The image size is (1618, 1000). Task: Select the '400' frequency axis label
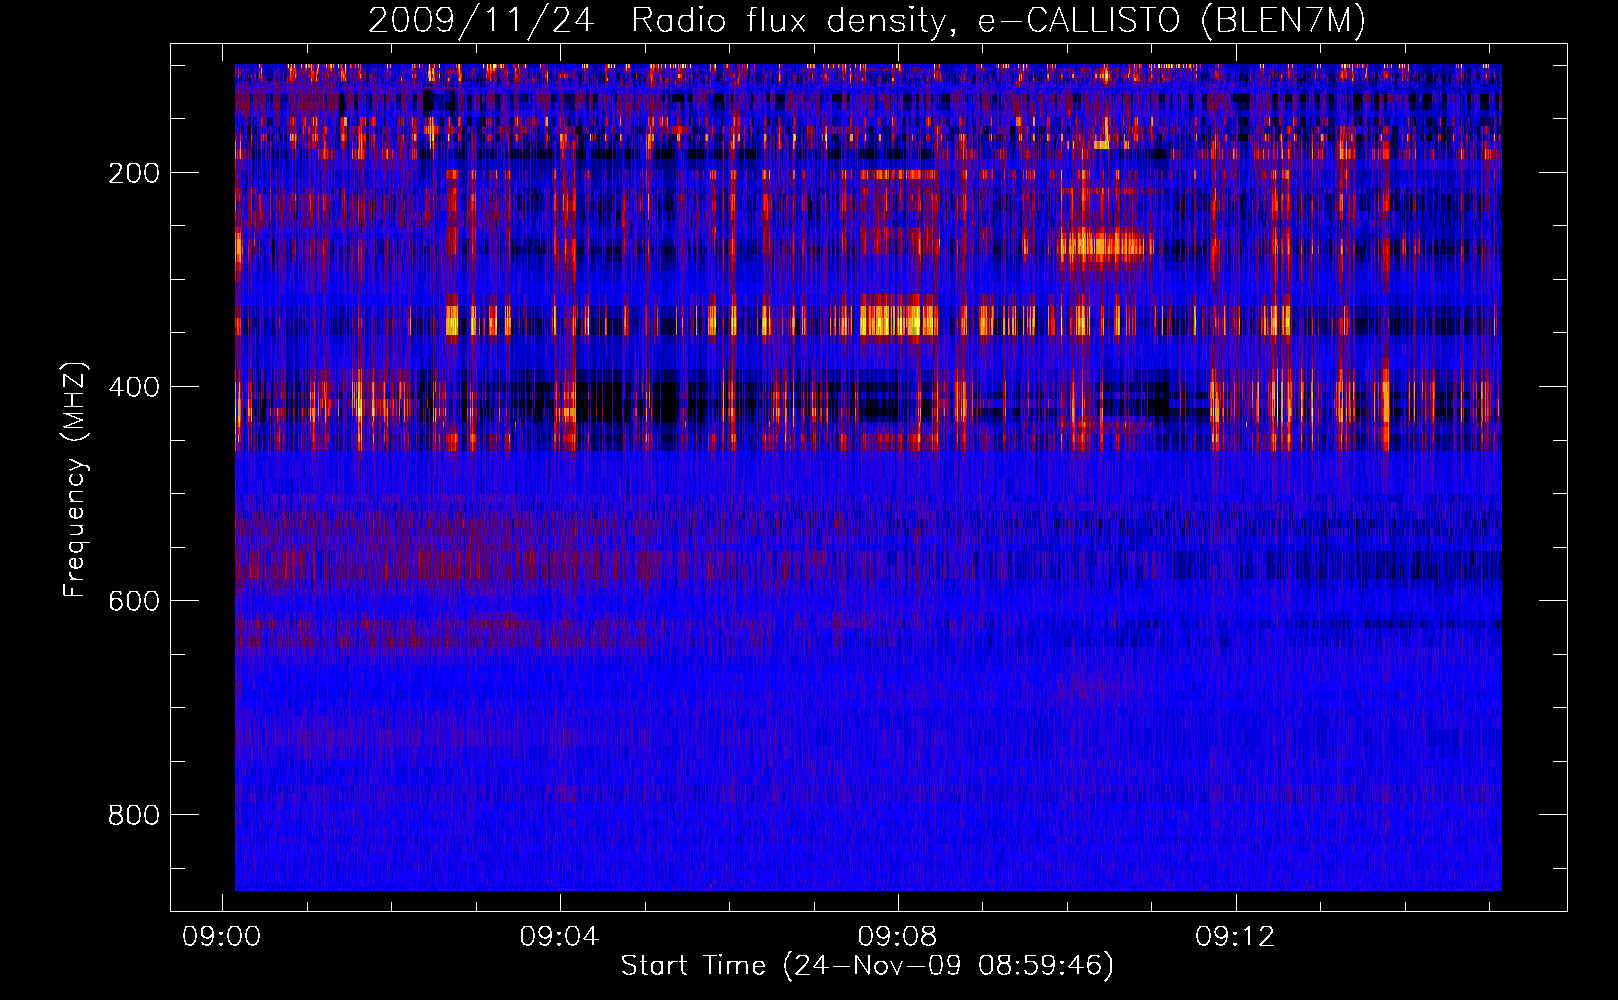[x=134, y=387]
